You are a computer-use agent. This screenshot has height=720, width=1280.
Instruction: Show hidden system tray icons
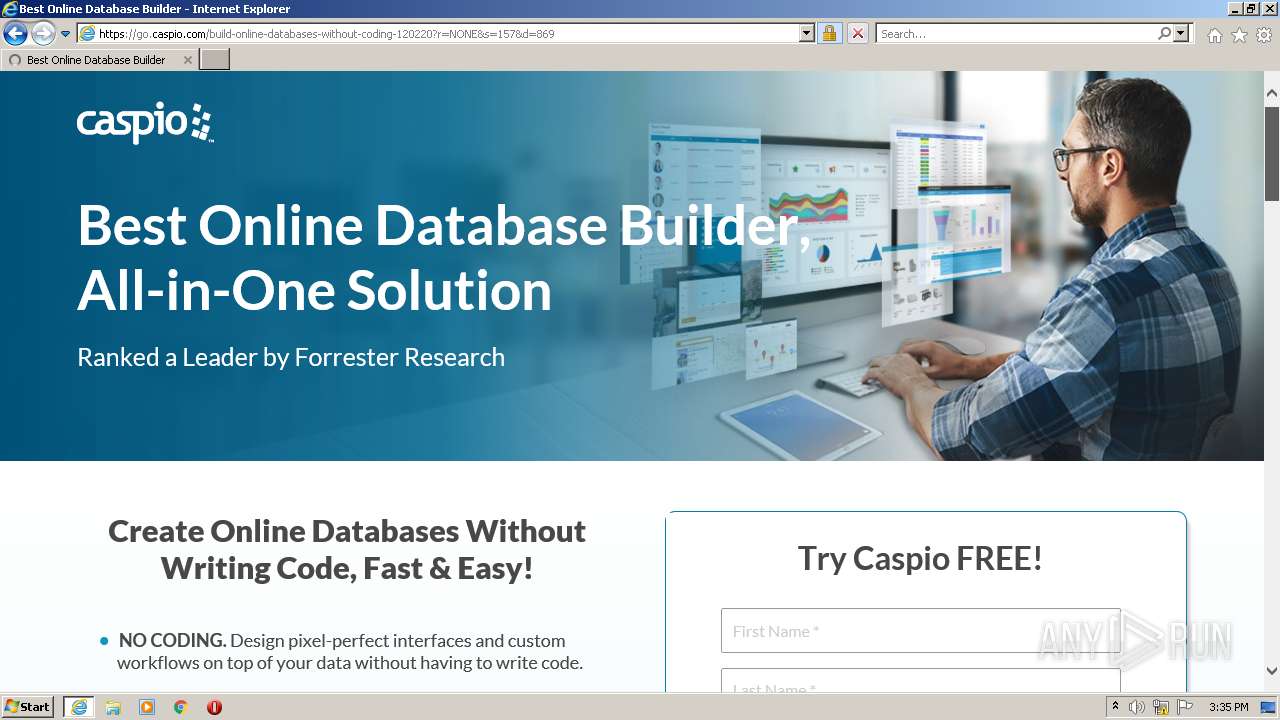click(1115, 707)
